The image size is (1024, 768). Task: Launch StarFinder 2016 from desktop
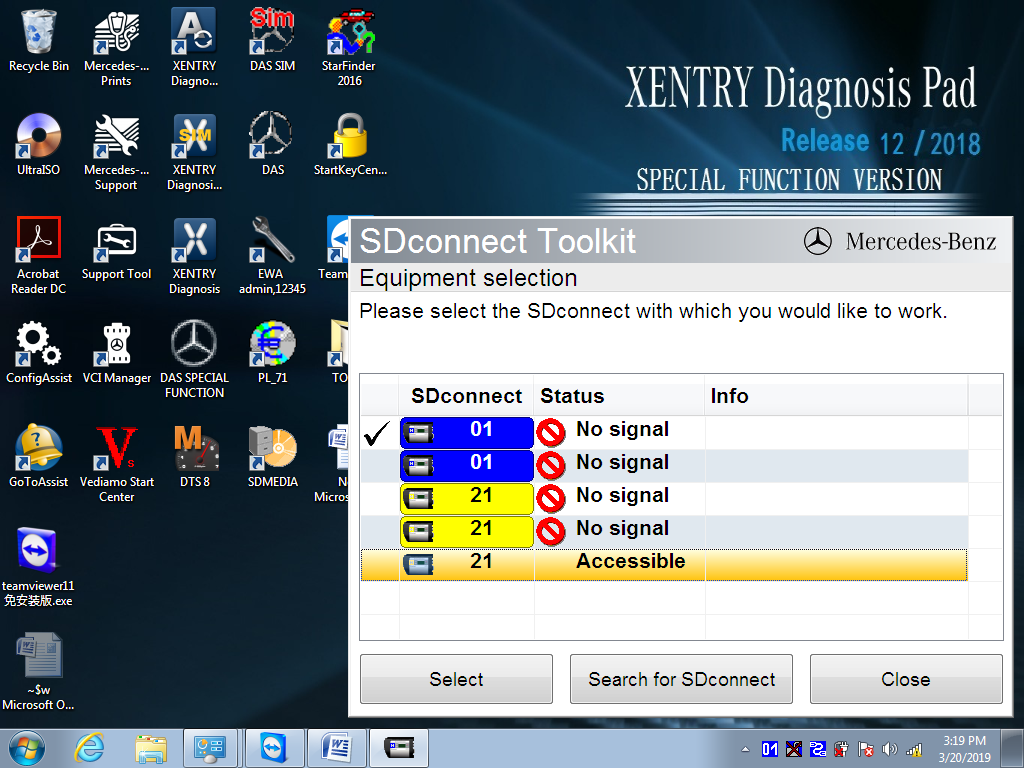349,47
